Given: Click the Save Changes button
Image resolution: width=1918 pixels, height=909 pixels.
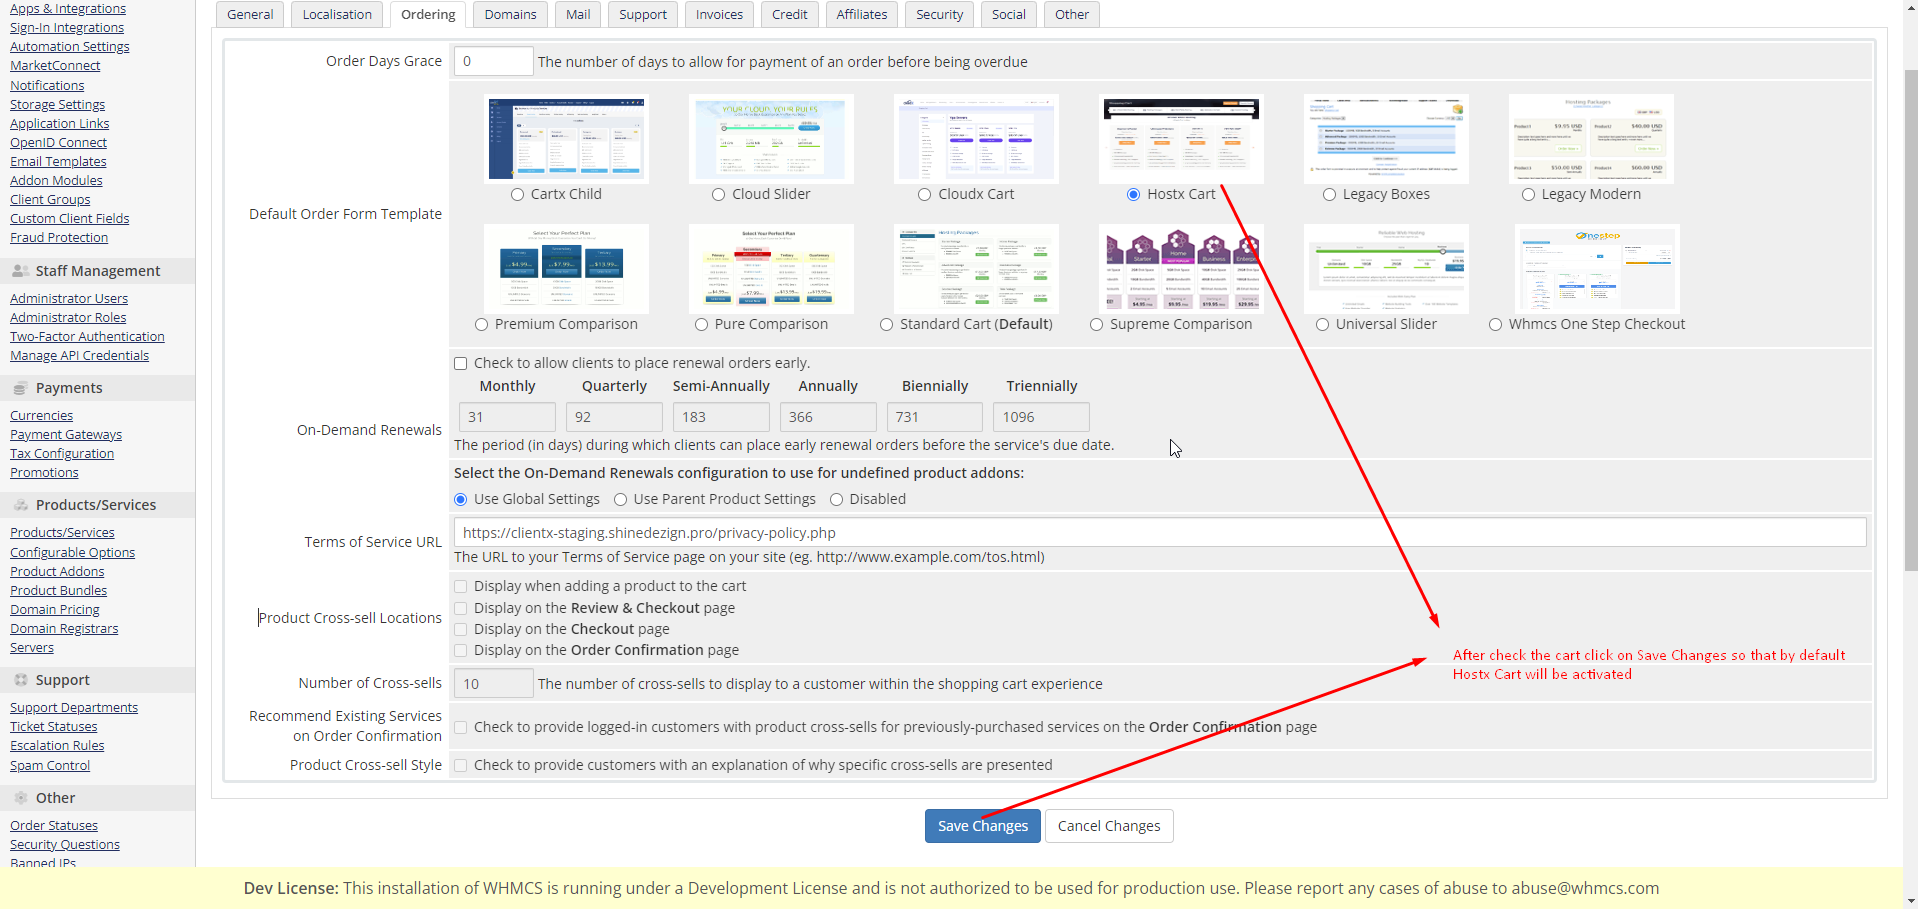Looking at the screenshot, I should click(x=982, y=826).
